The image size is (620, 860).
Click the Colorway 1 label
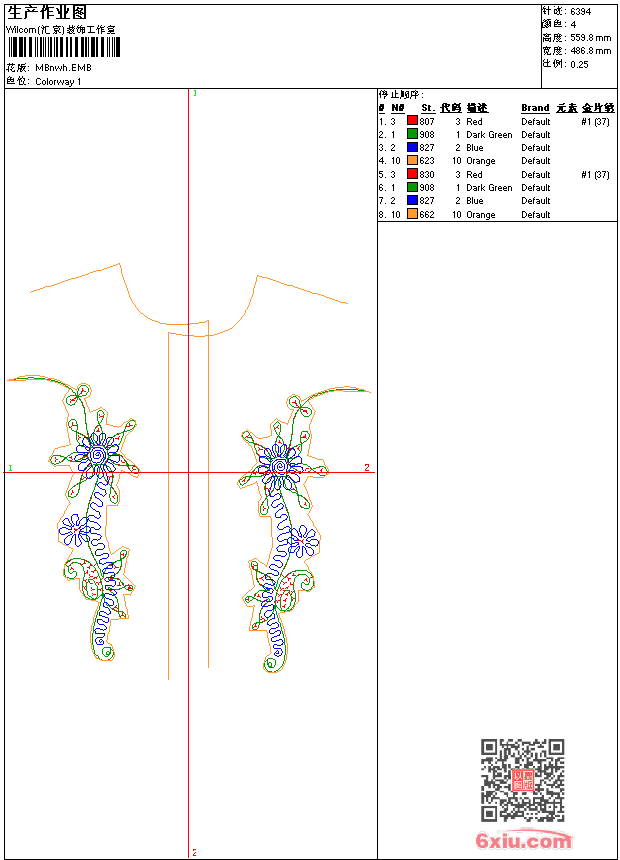pyautogui.click(x=58, y=82)
